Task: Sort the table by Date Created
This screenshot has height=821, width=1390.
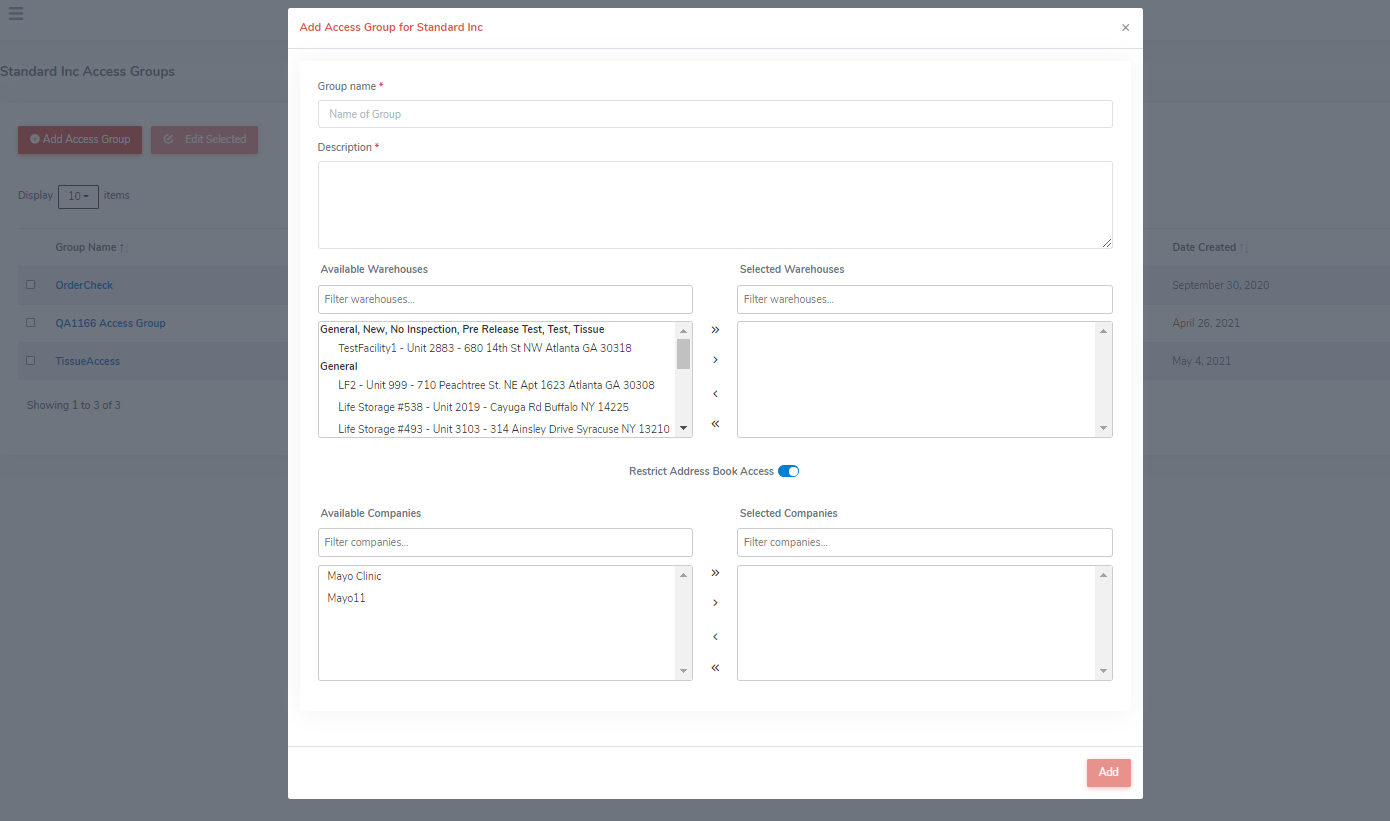Action: 1204,247
